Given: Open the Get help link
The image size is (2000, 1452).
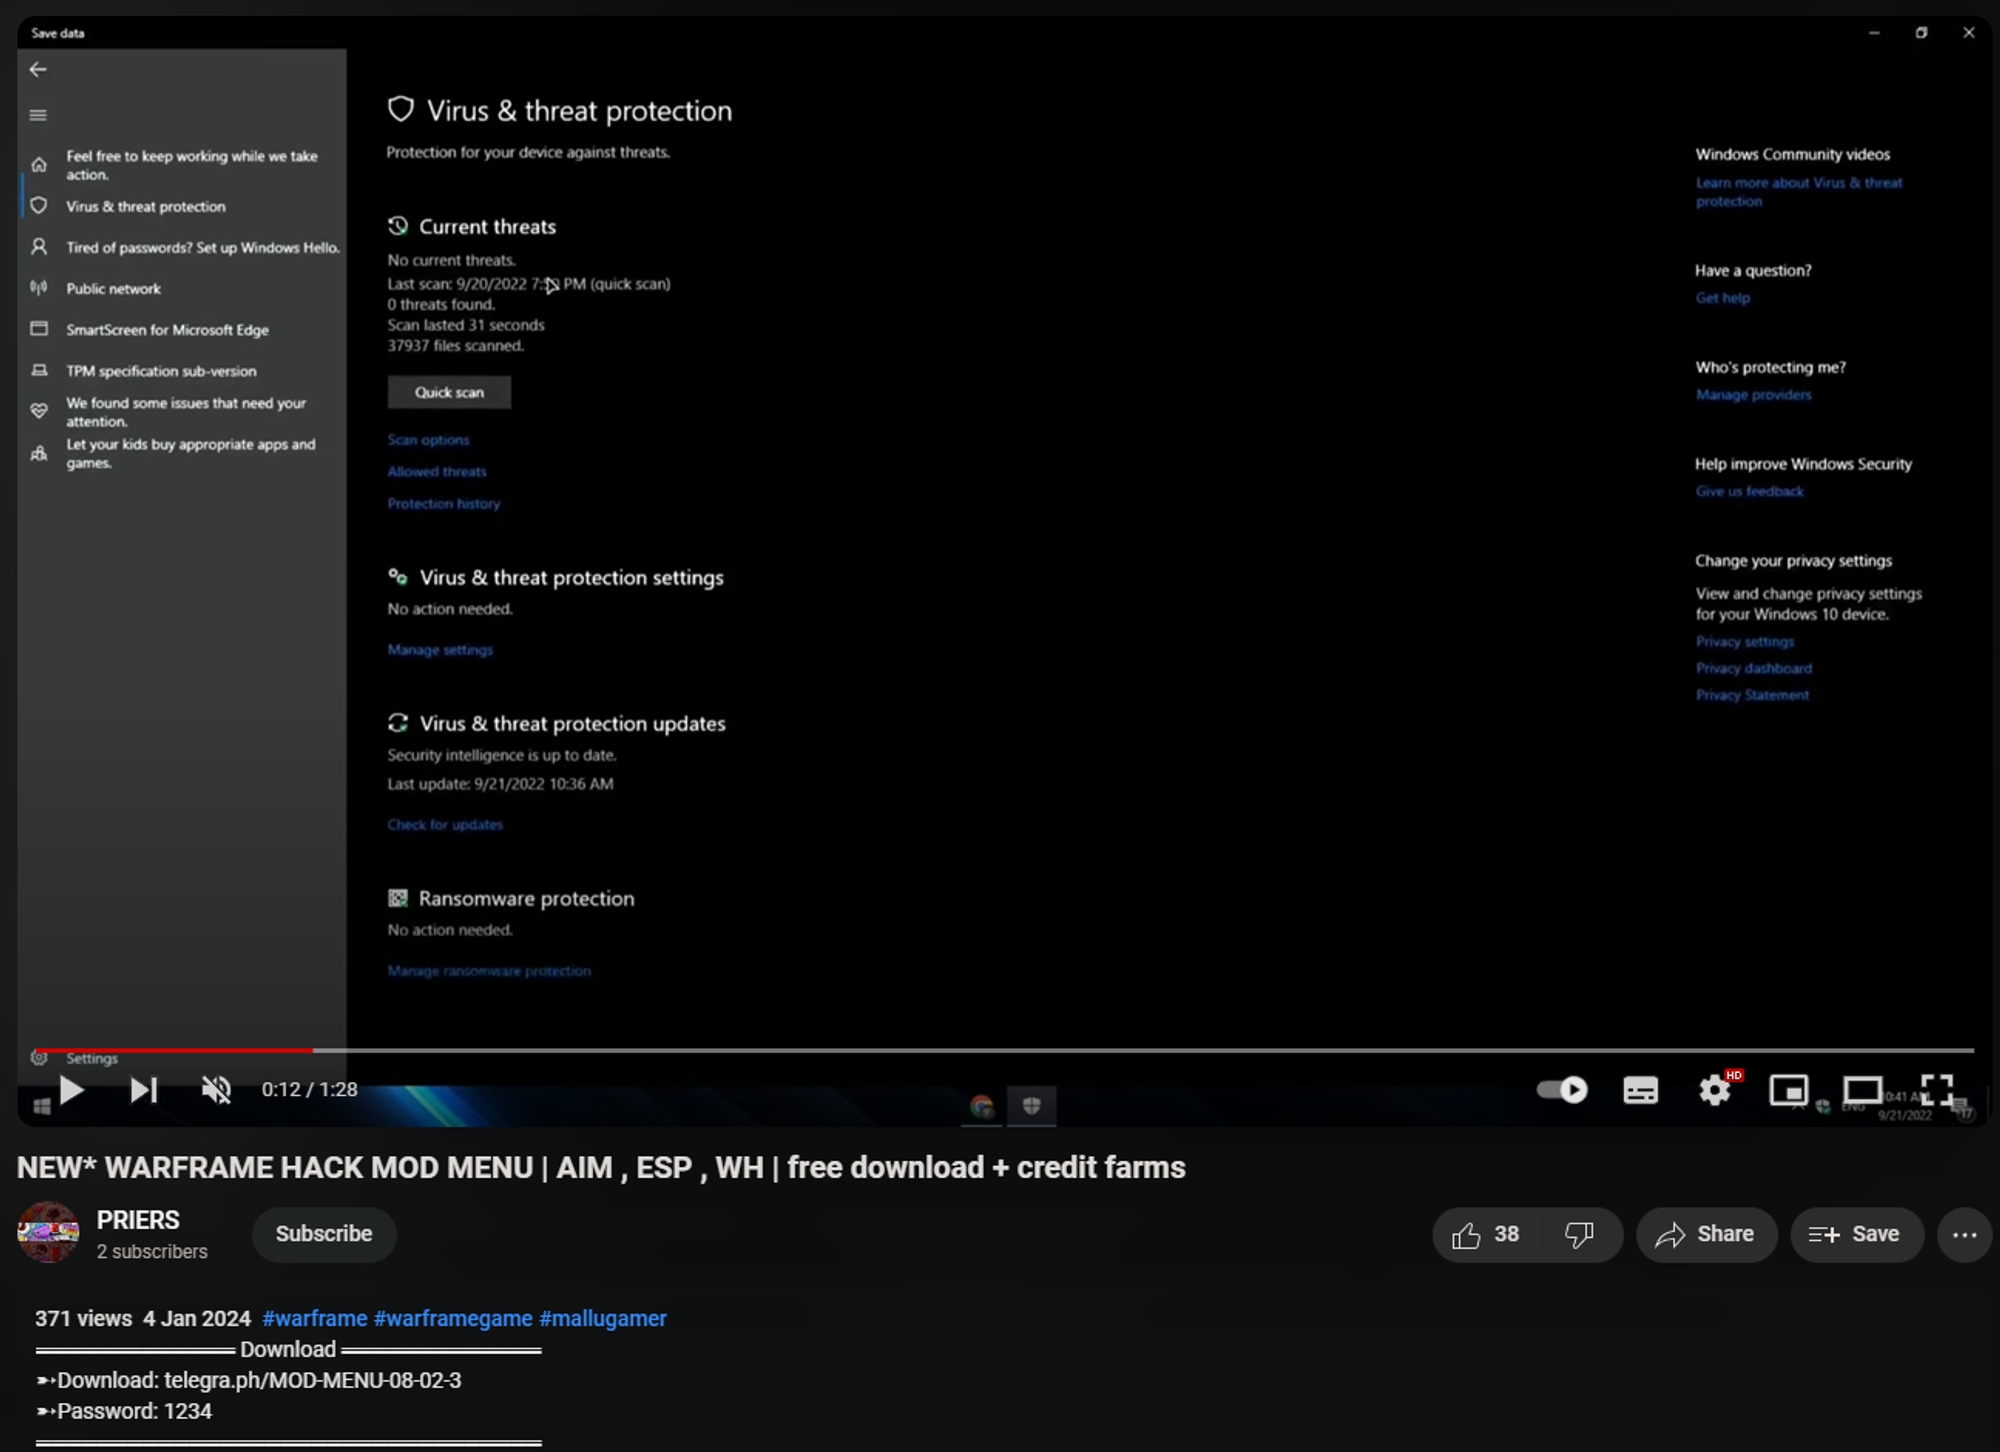Looking at the screenshot, I should [1723, 298].
